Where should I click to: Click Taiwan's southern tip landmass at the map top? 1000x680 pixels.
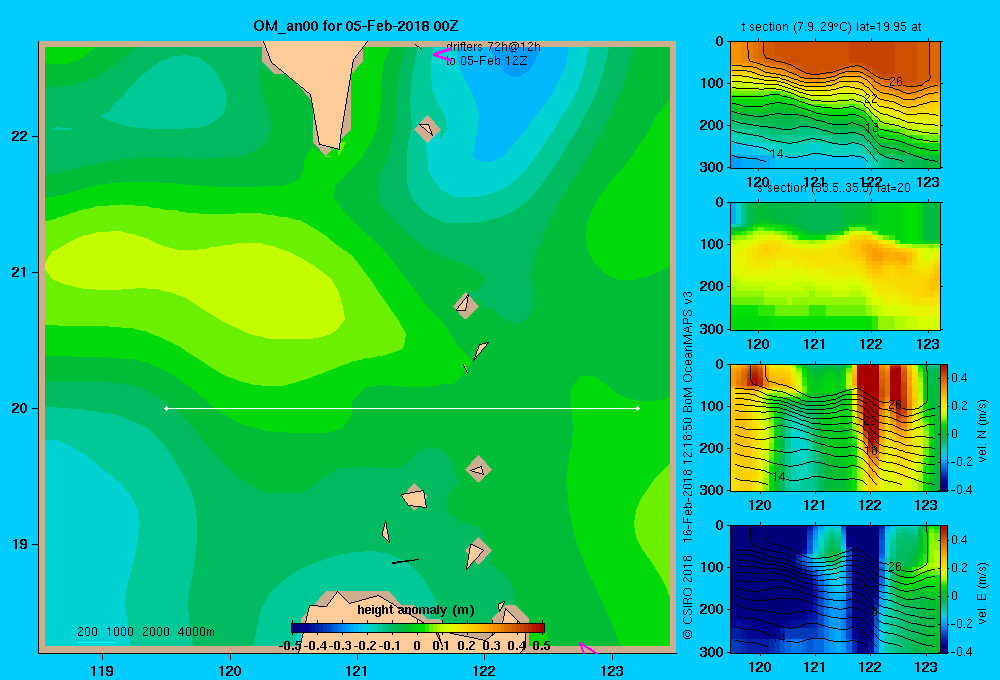pyautogui.click(x=319, y=89)
